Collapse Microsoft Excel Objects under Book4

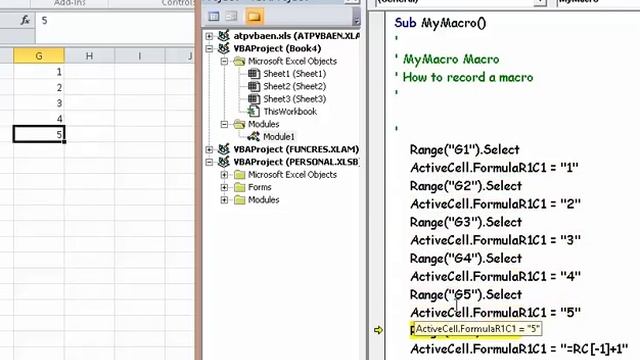pyautogui.click(x=224, y=62)
